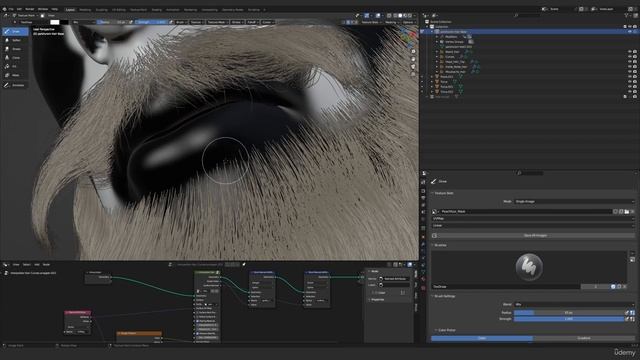Open the outliner filter funnel
Screen dimensions: 640x360
tap(627, 16)
